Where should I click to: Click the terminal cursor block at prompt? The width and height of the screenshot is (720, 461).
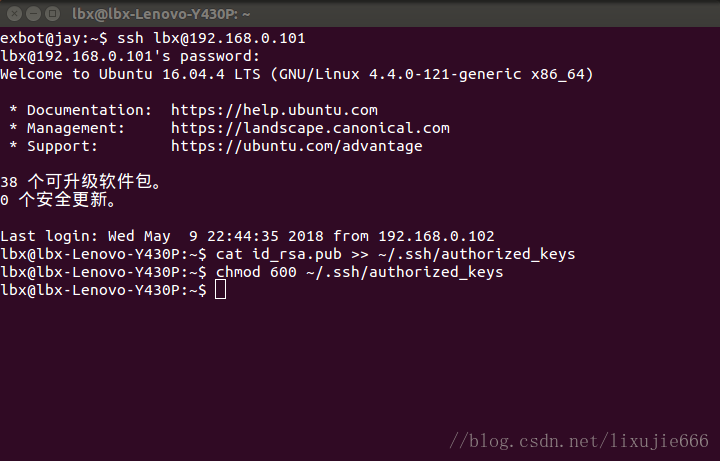220,290
